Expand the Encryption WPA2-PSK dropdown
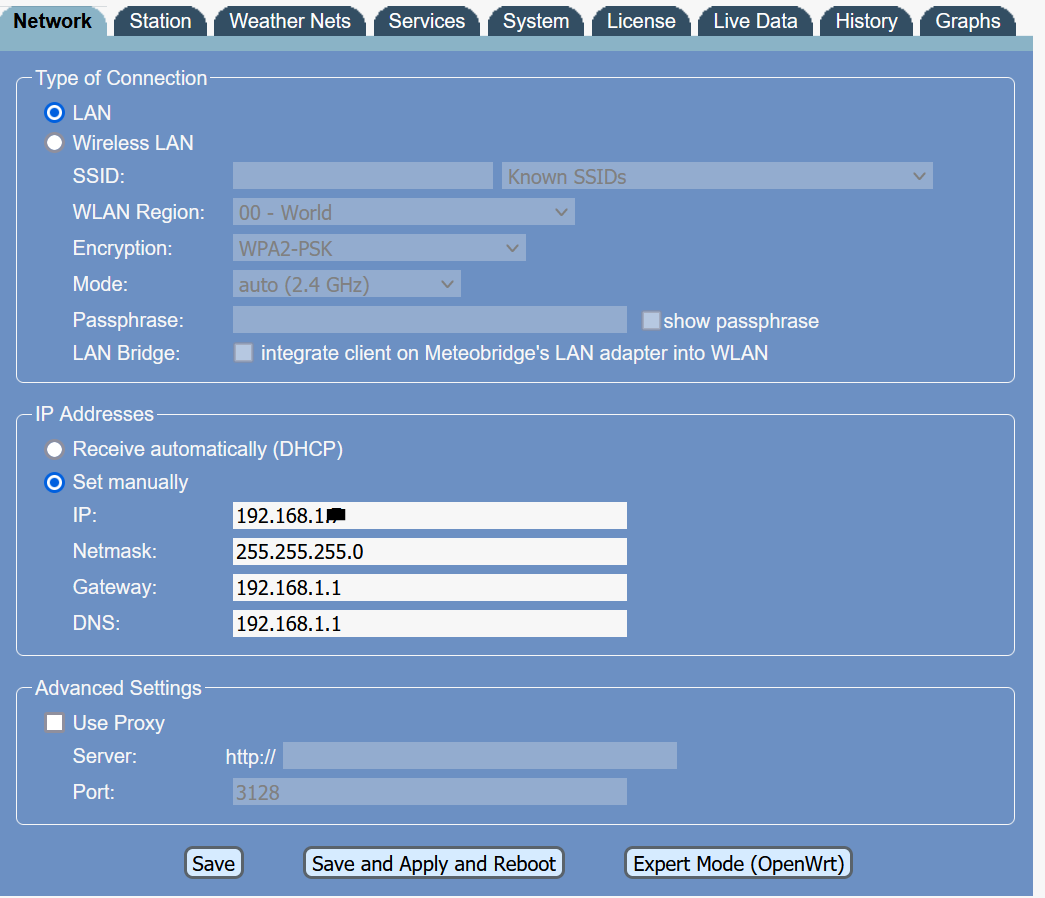The height and width of the screenshot is (898, 1045). 379,248
